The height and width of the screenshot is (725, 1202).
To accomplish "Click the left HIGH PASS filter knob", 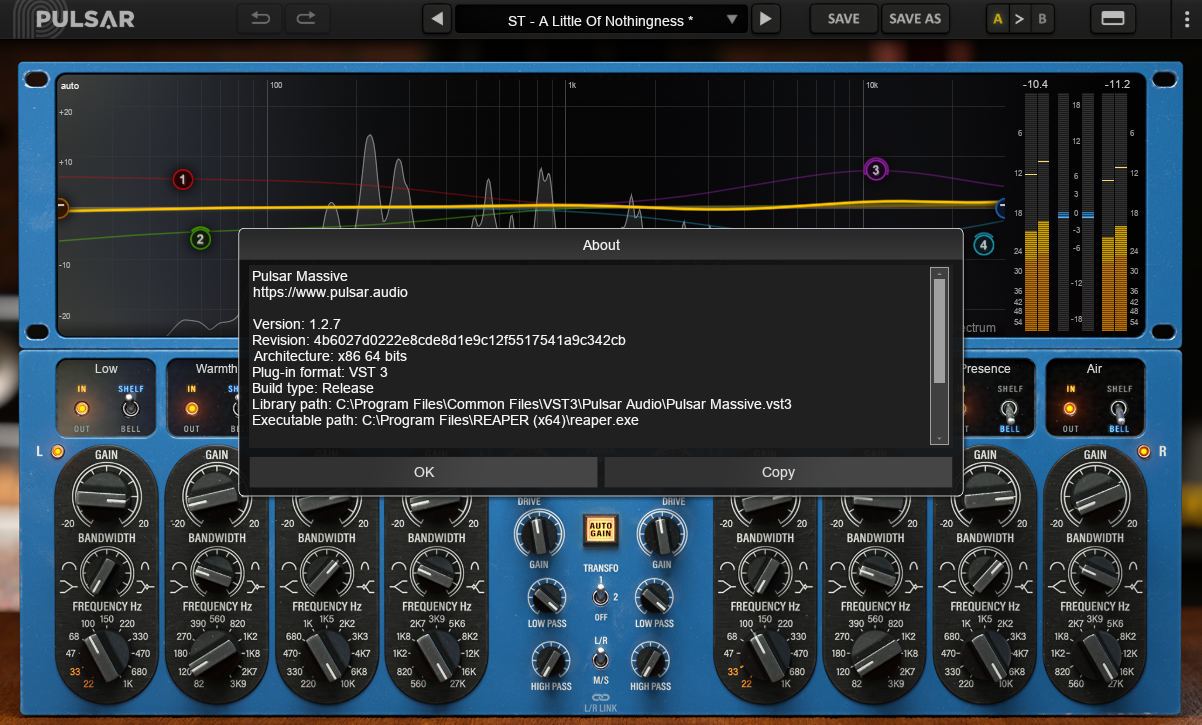I will point(549,661).
